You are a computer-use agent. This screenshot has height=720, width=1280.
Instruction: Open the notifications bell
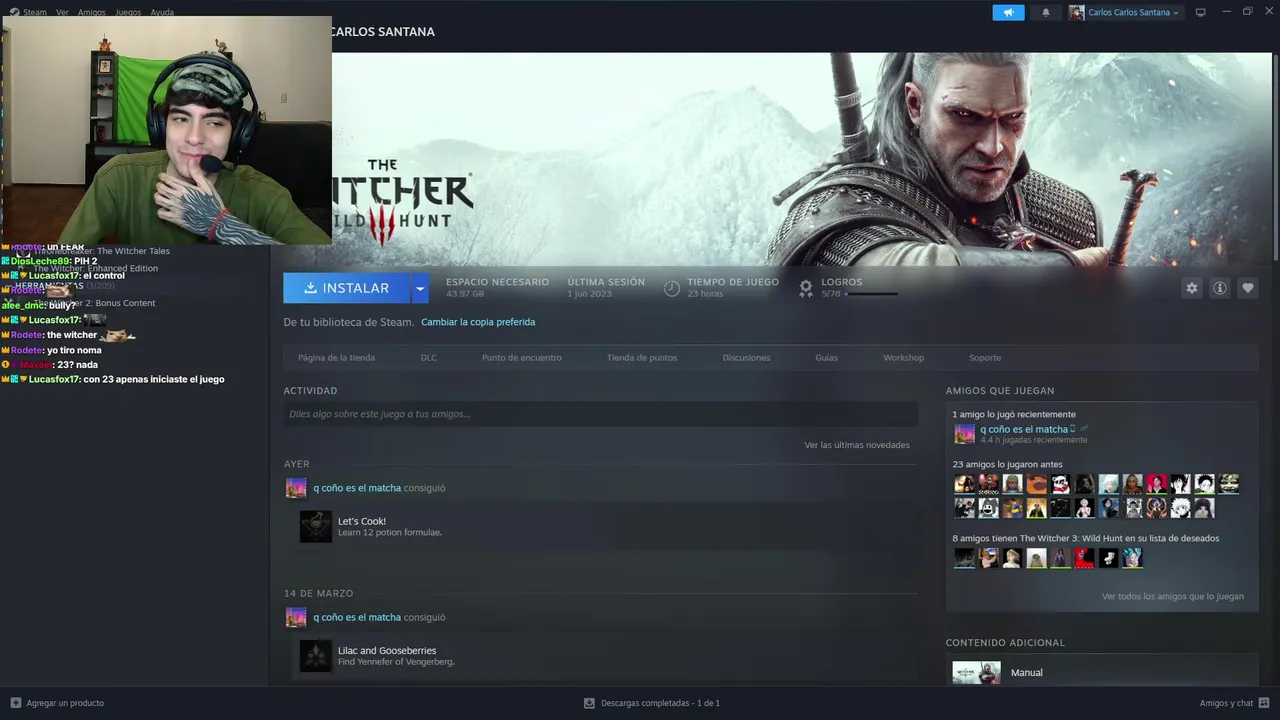pos(1046,12)
